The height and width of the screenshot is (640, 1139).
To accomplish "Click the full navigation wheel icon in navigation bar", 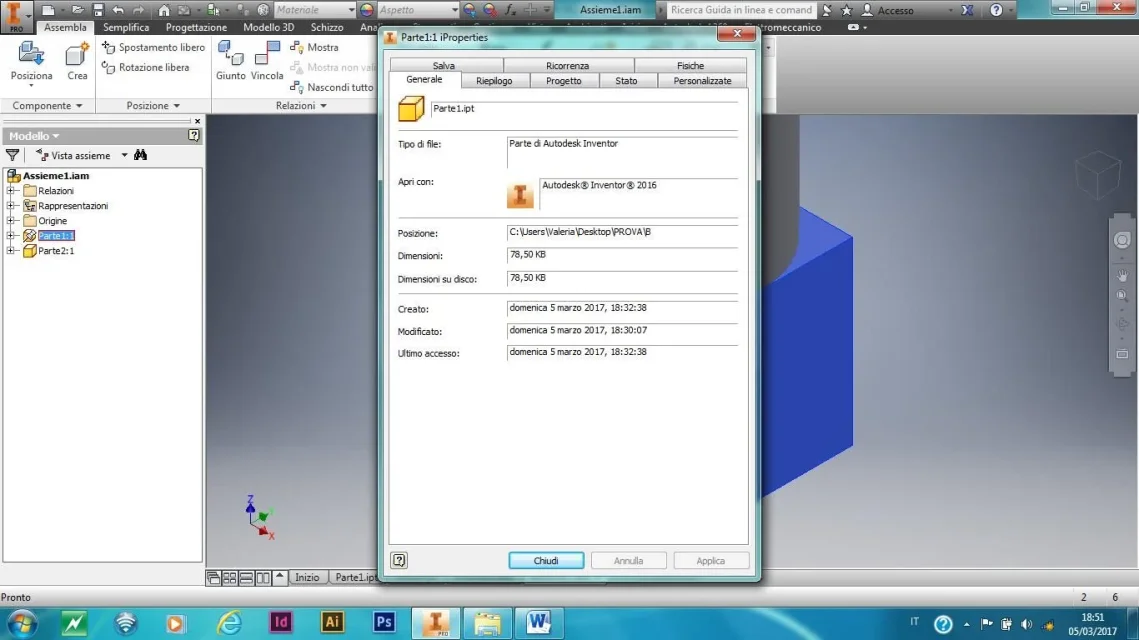I will (1122, 240).
